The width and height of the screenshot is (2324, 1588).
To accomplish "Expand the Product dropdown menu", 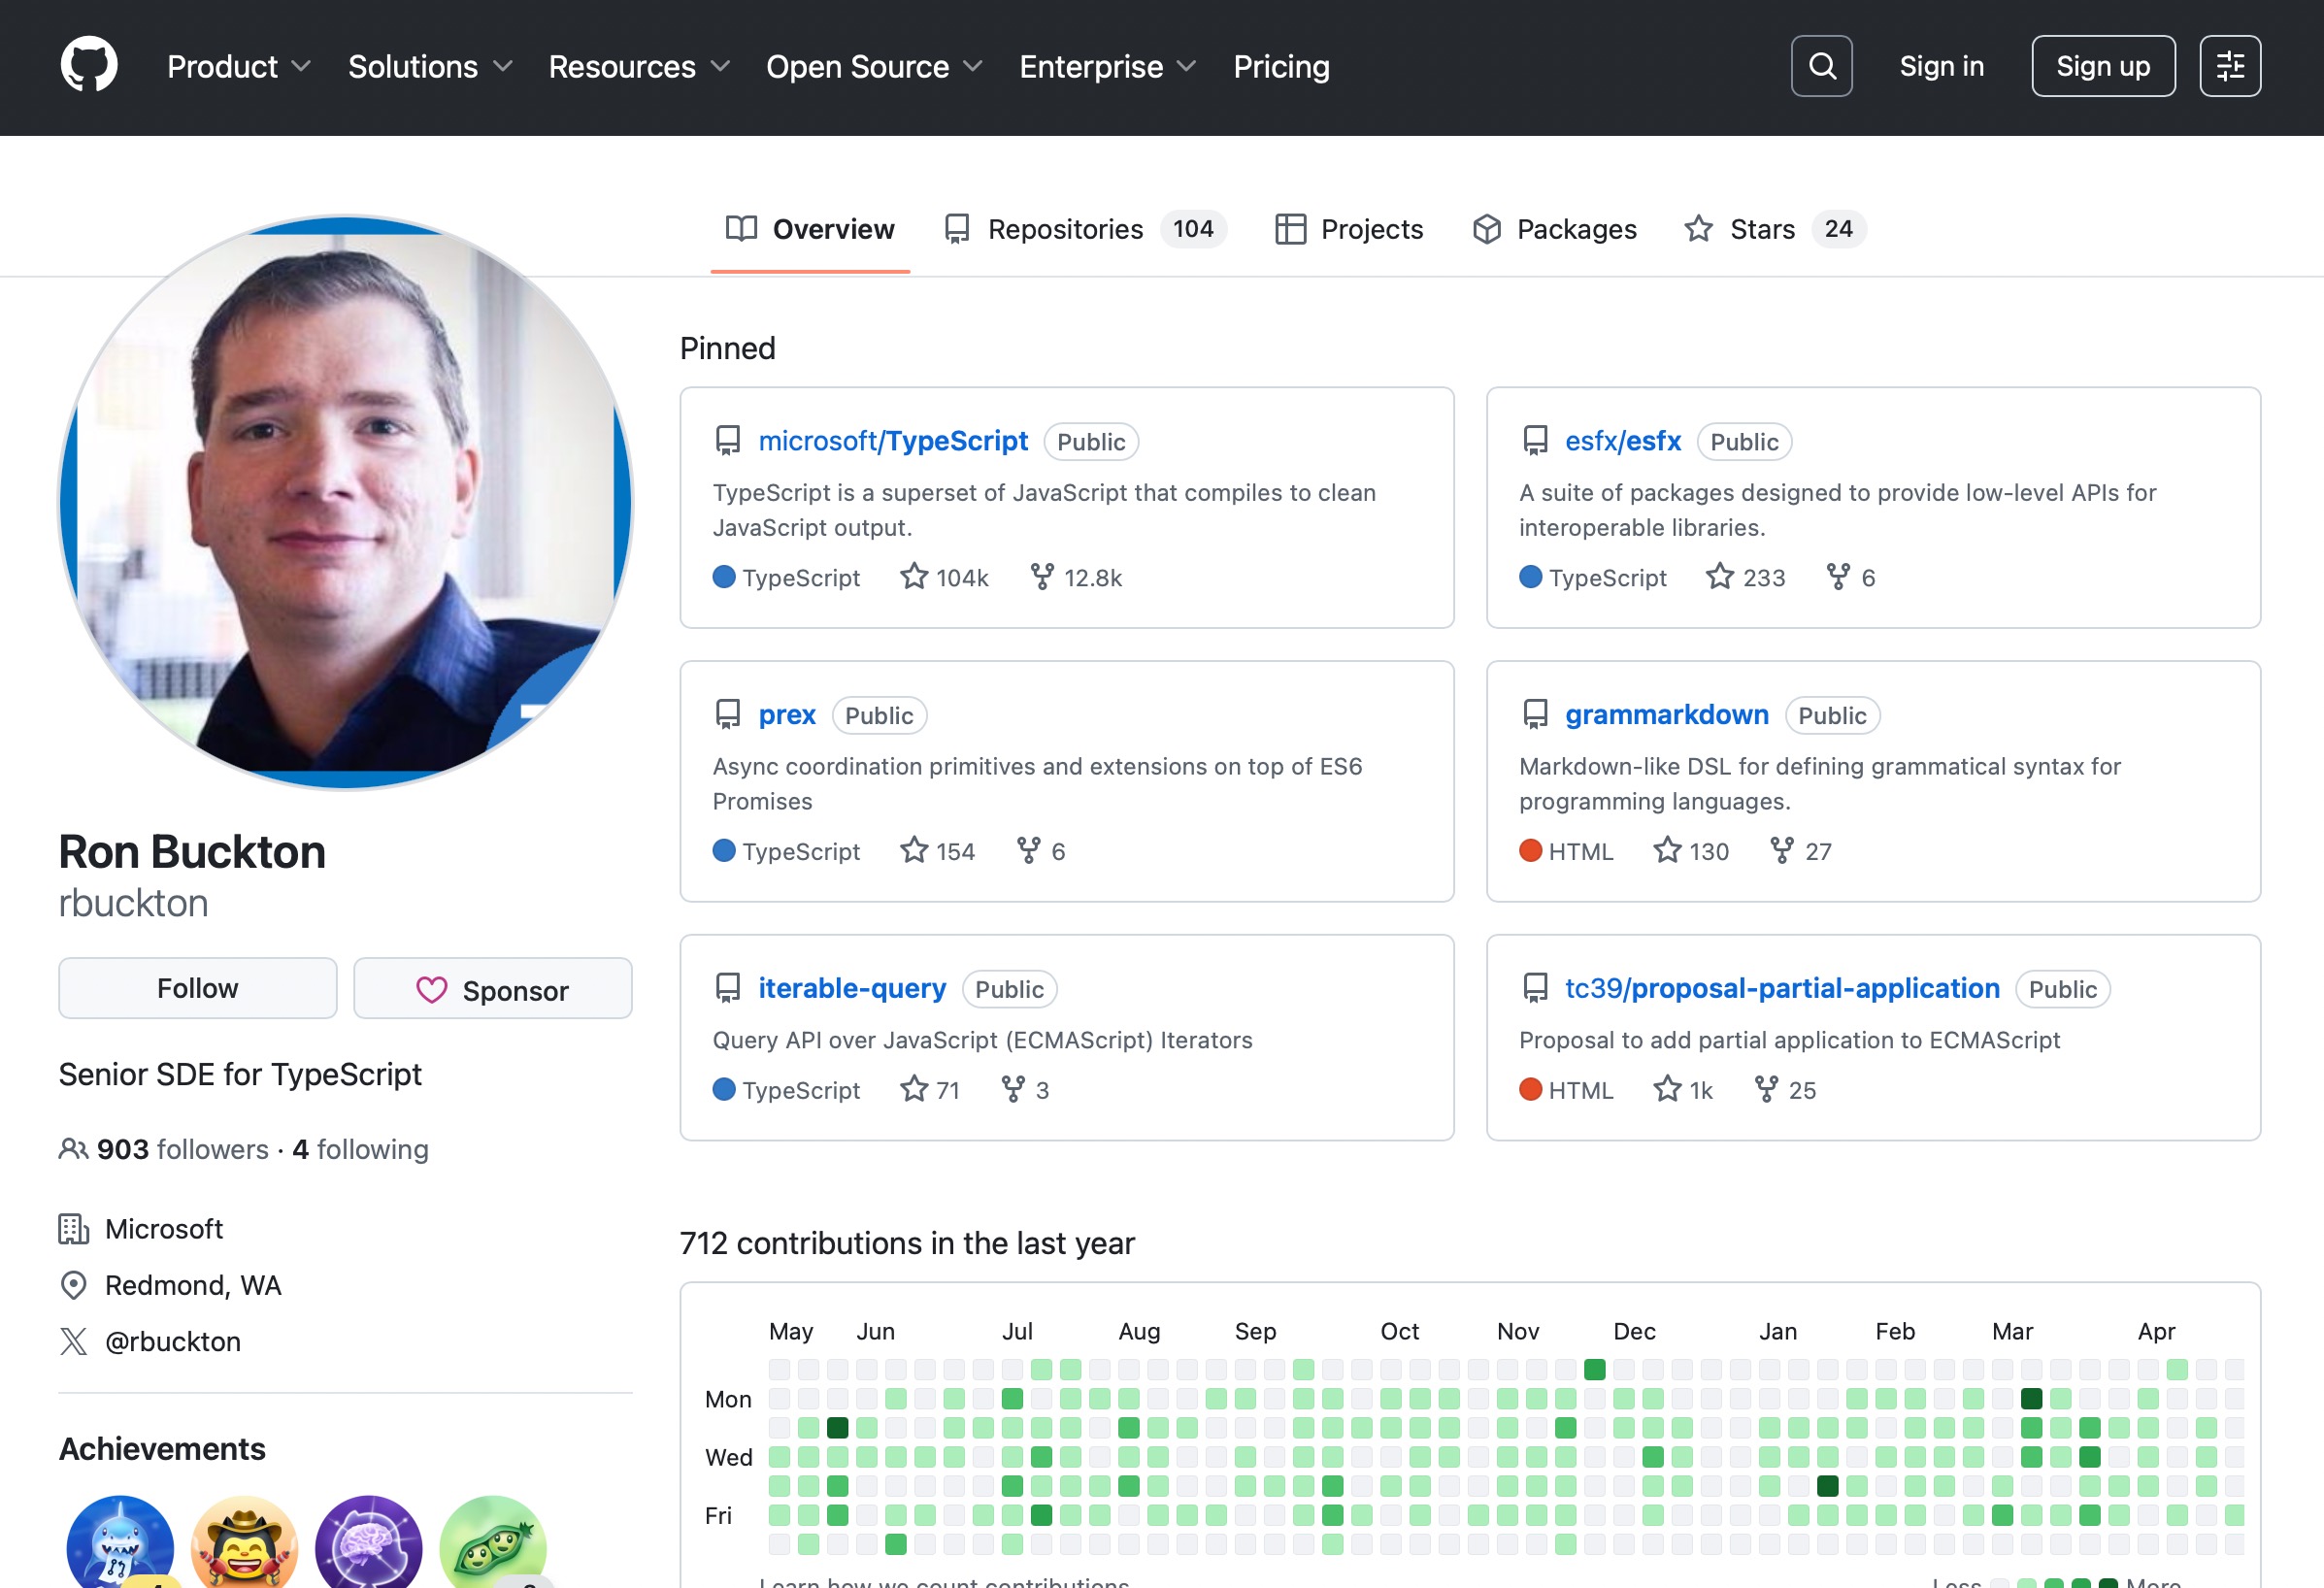I will pos(239,67).
